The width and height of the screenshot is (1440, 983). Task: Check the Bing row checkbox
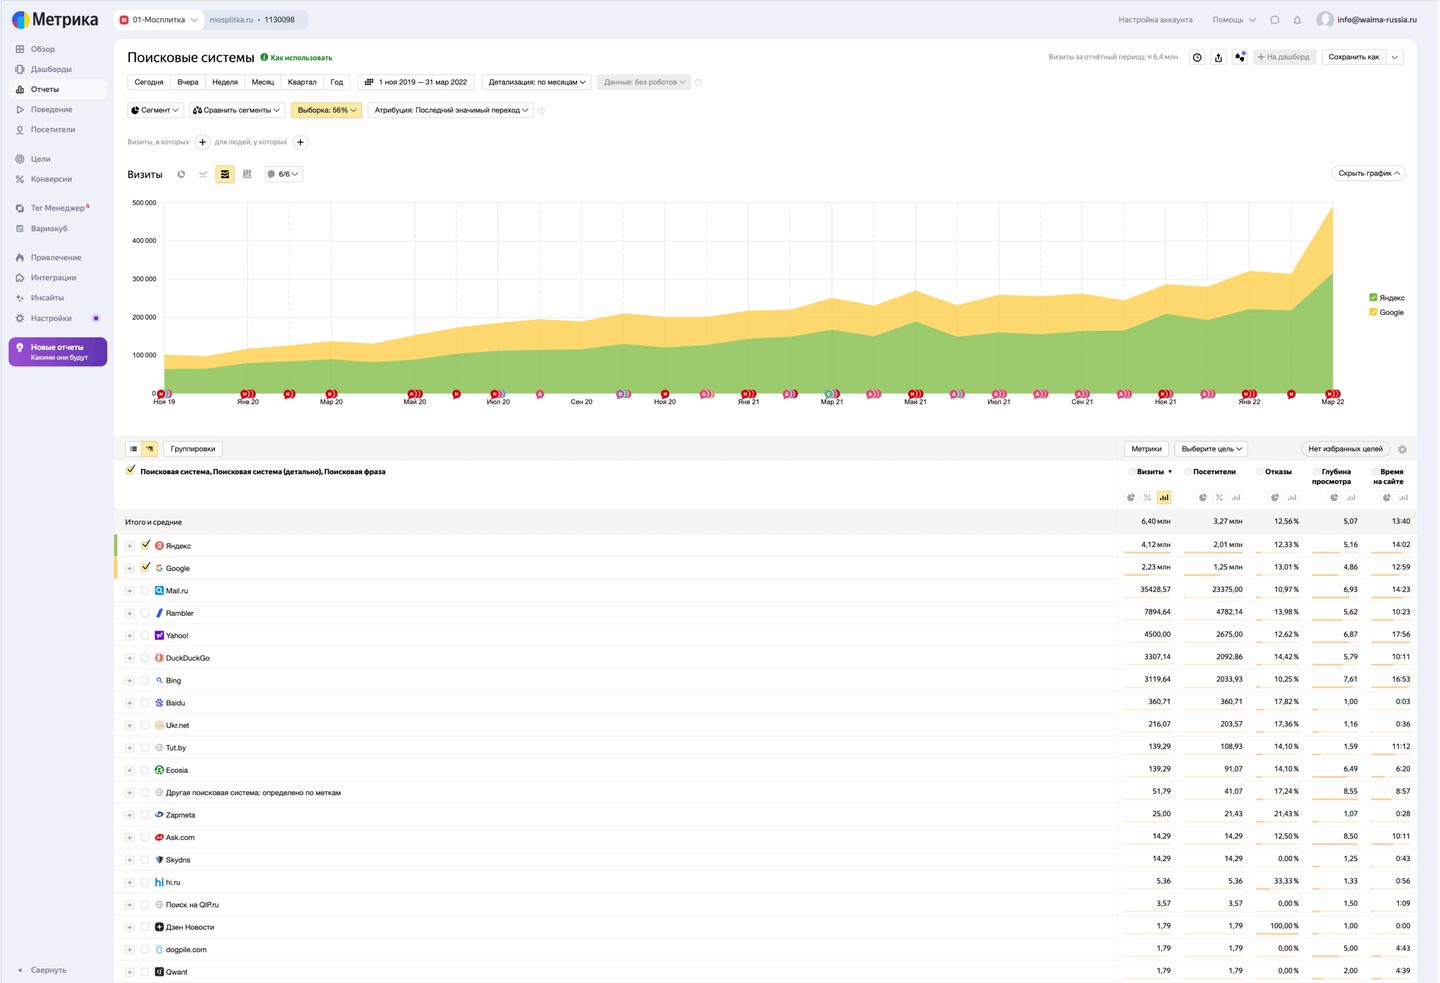click(x=145, y=680)
